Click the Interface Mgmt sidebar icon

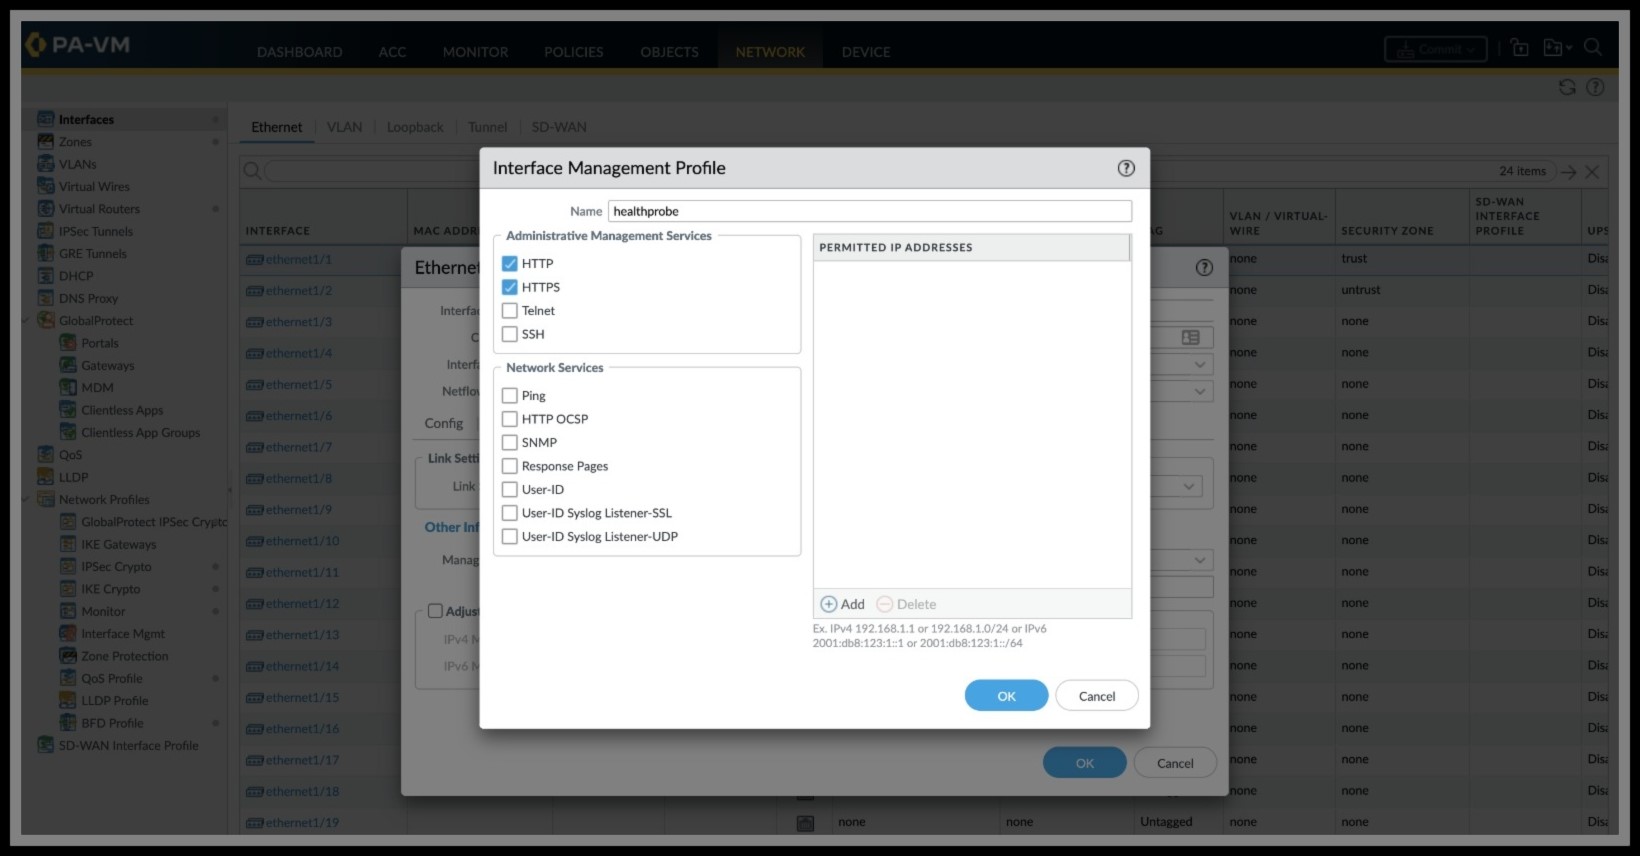click(x=68, y=633)
